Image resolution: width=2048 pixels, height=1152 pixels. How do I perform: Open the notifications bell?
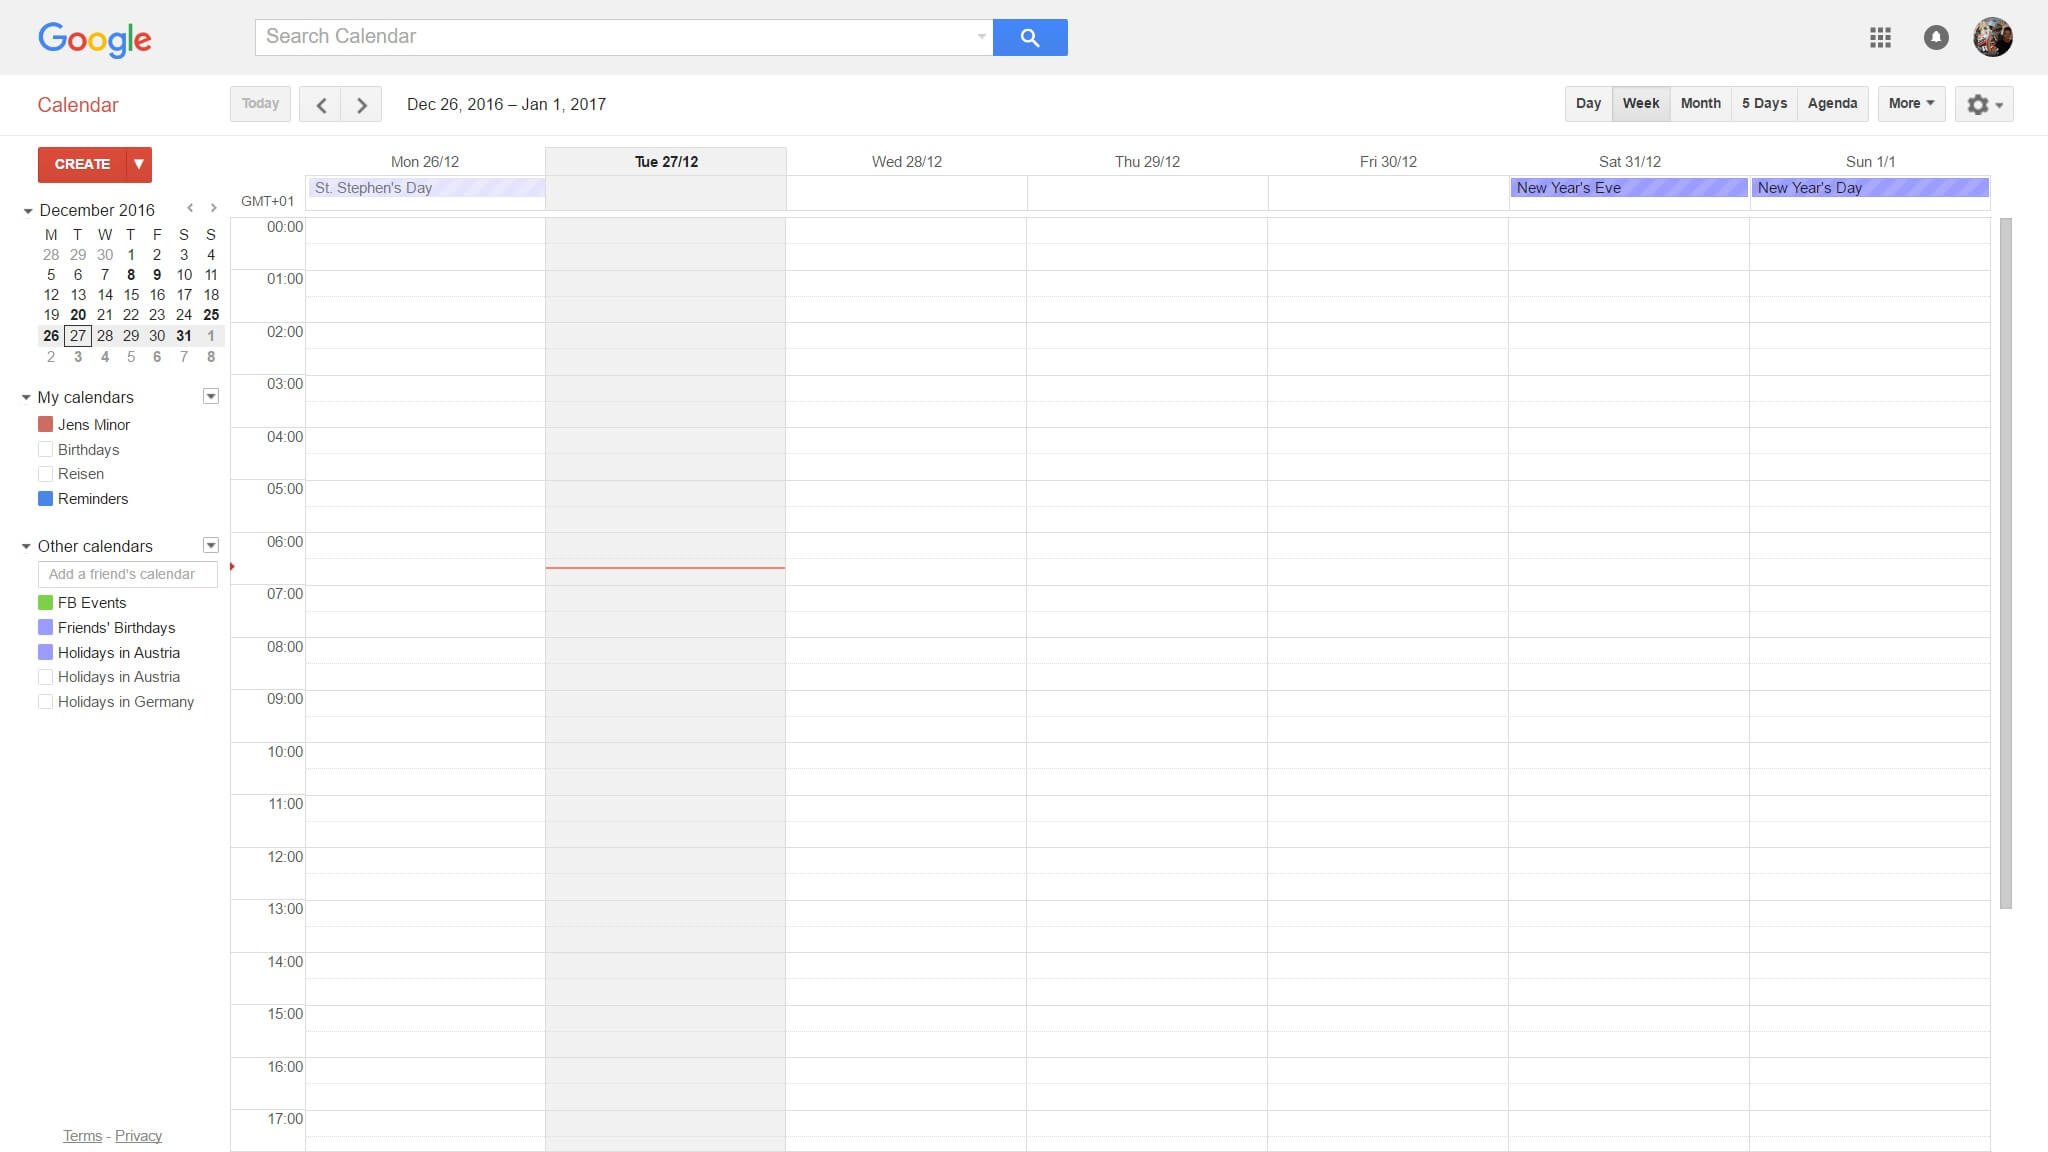[x=1936, y=38]
